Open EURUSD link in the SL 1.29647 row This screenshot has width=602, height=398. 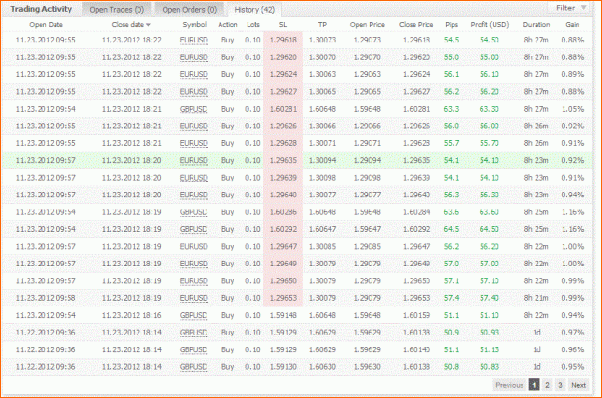pyautogui.click(x=194, y=246)
